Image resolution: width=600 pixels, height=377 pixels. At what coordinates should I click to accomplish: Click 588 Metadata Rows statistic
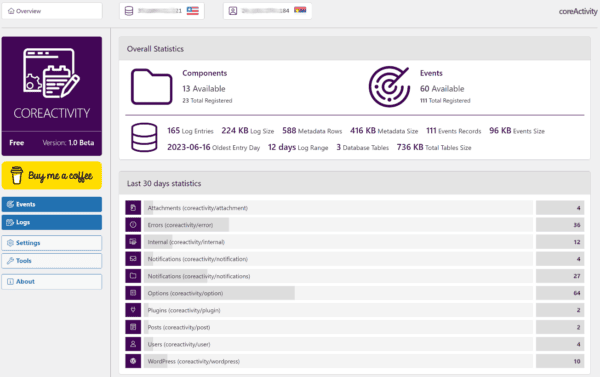click(312, 131)
